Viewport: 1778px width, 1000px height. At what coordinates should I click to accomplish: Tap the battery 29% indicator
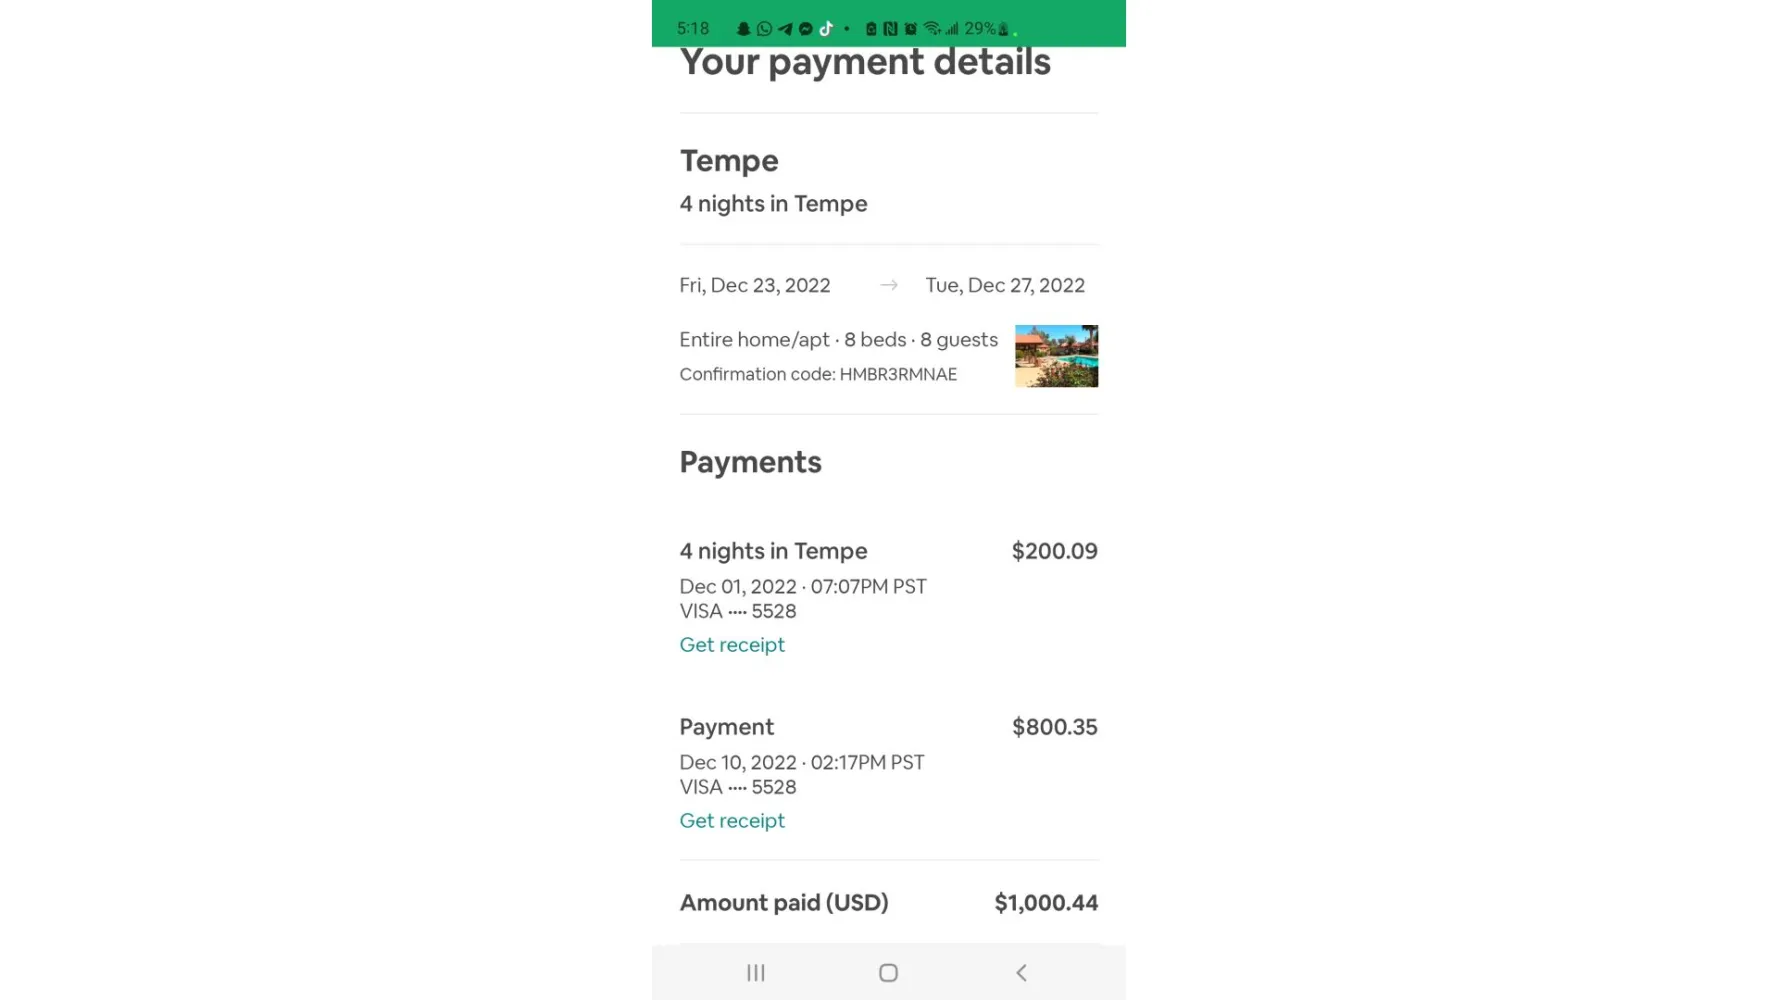tap(986, 29)
